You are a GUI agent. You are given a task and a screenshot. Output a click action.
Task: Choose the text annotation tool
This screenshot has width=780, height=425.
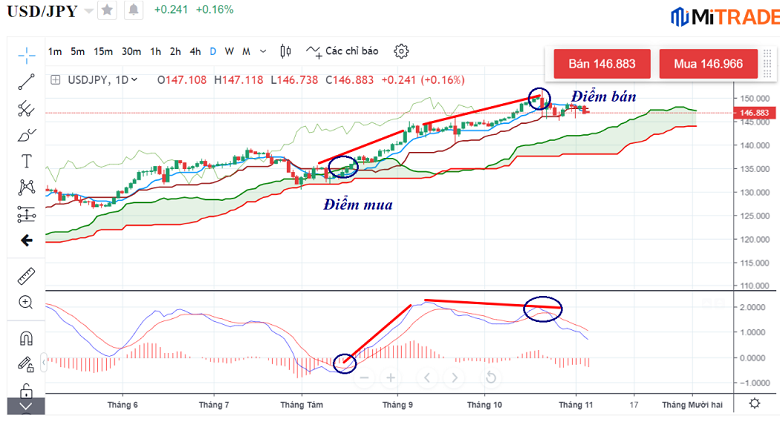click(27, 160)
